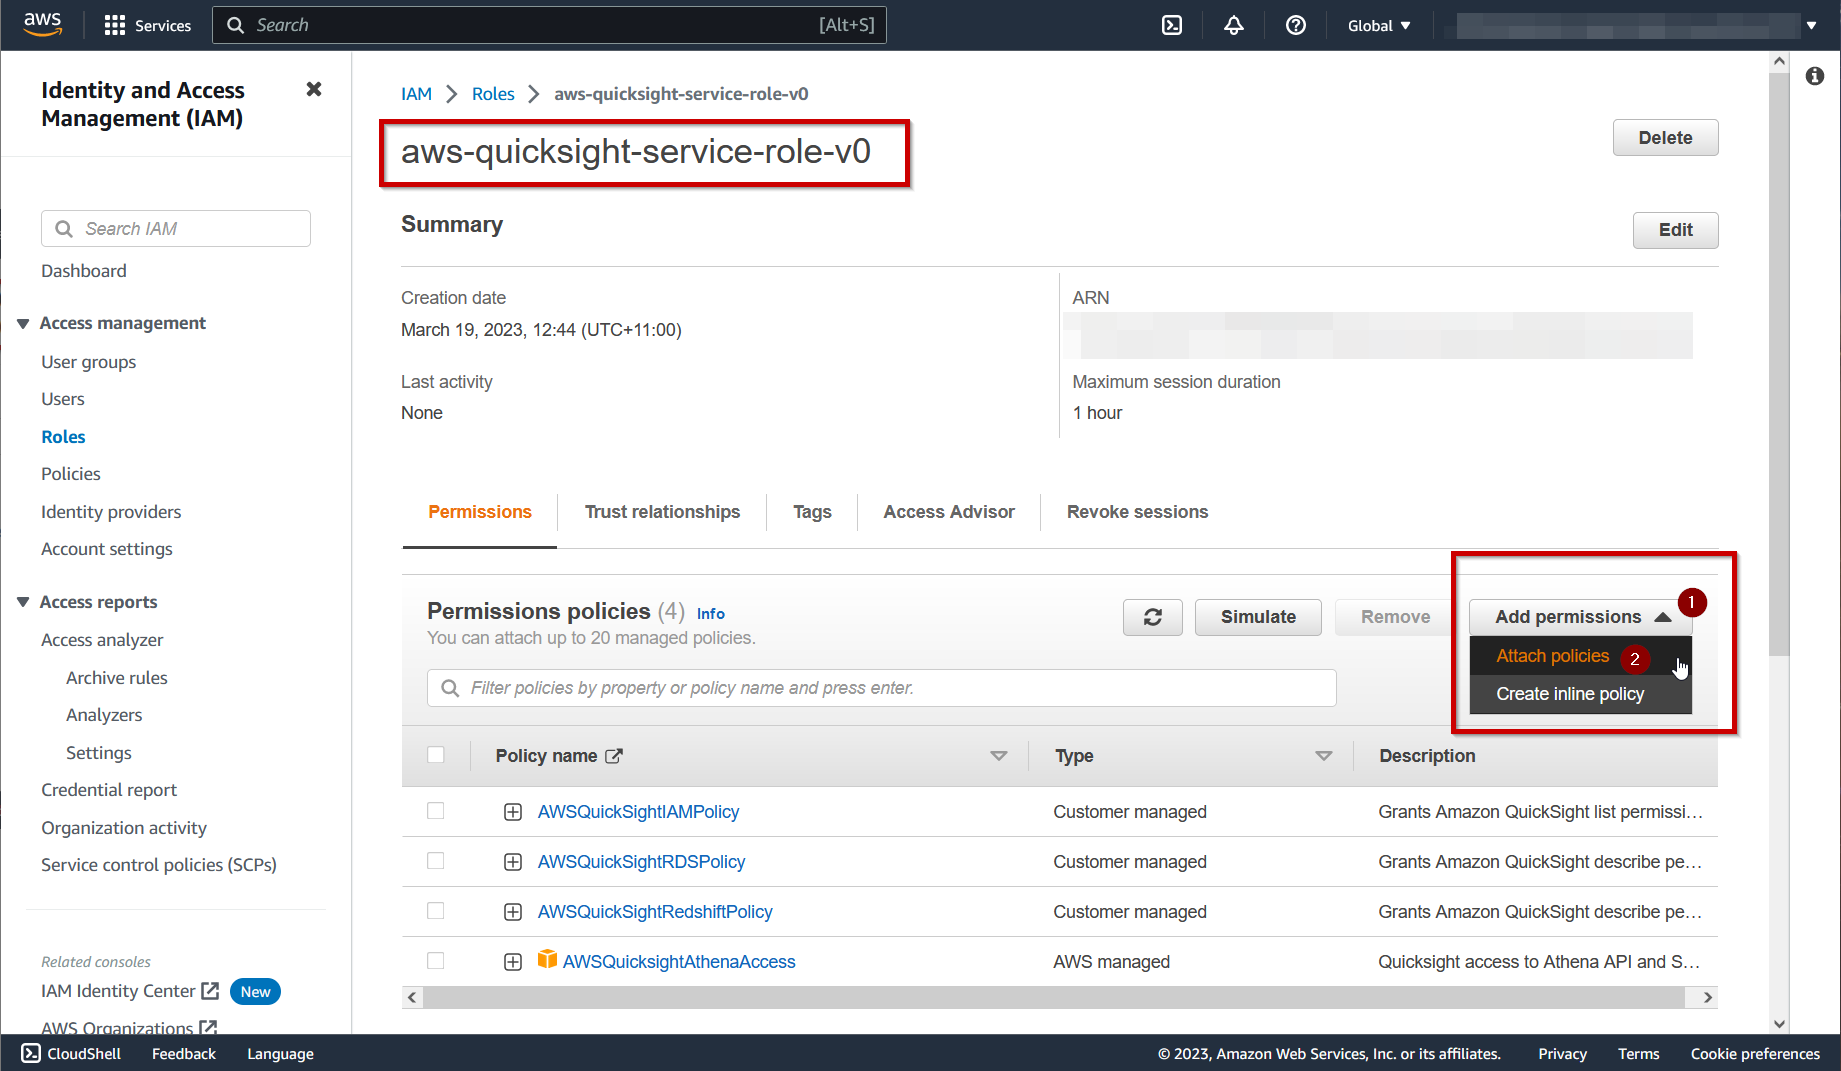Go to Dashboard in the sidebar
Viewport: 1841px width, 1071px height.
(x=84, y=271)
